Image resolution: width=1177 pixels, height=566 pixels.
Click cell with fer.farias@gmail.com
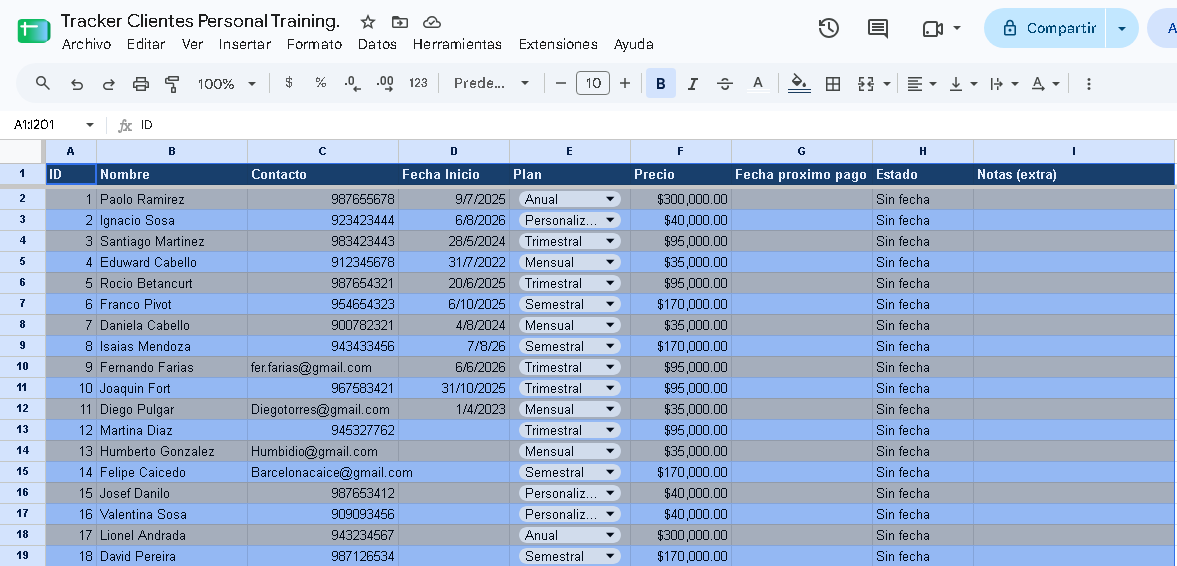click(x=323, y=367)
